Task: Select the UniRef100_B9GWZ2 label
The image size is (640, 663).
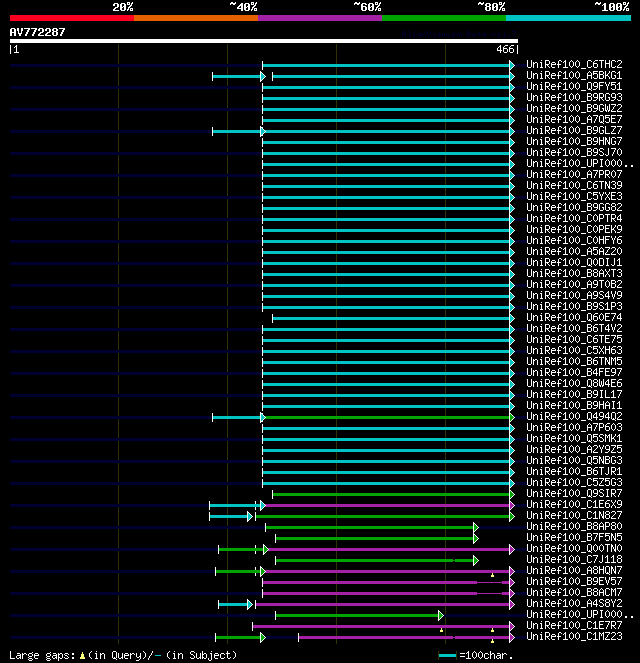Action: click(574, 108)
